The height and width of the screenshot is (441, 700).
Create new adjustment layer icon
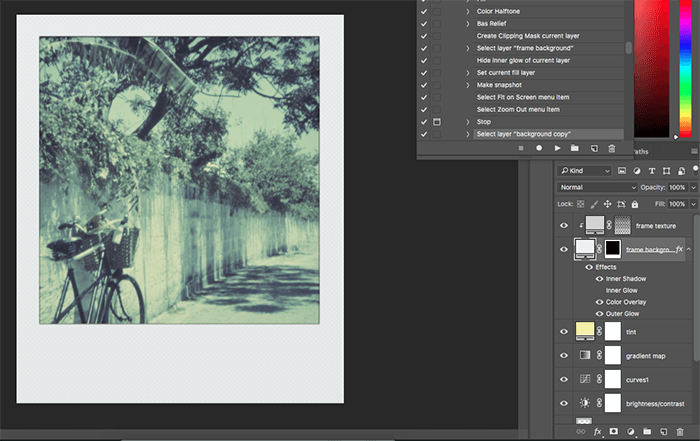tap(631, 432)
